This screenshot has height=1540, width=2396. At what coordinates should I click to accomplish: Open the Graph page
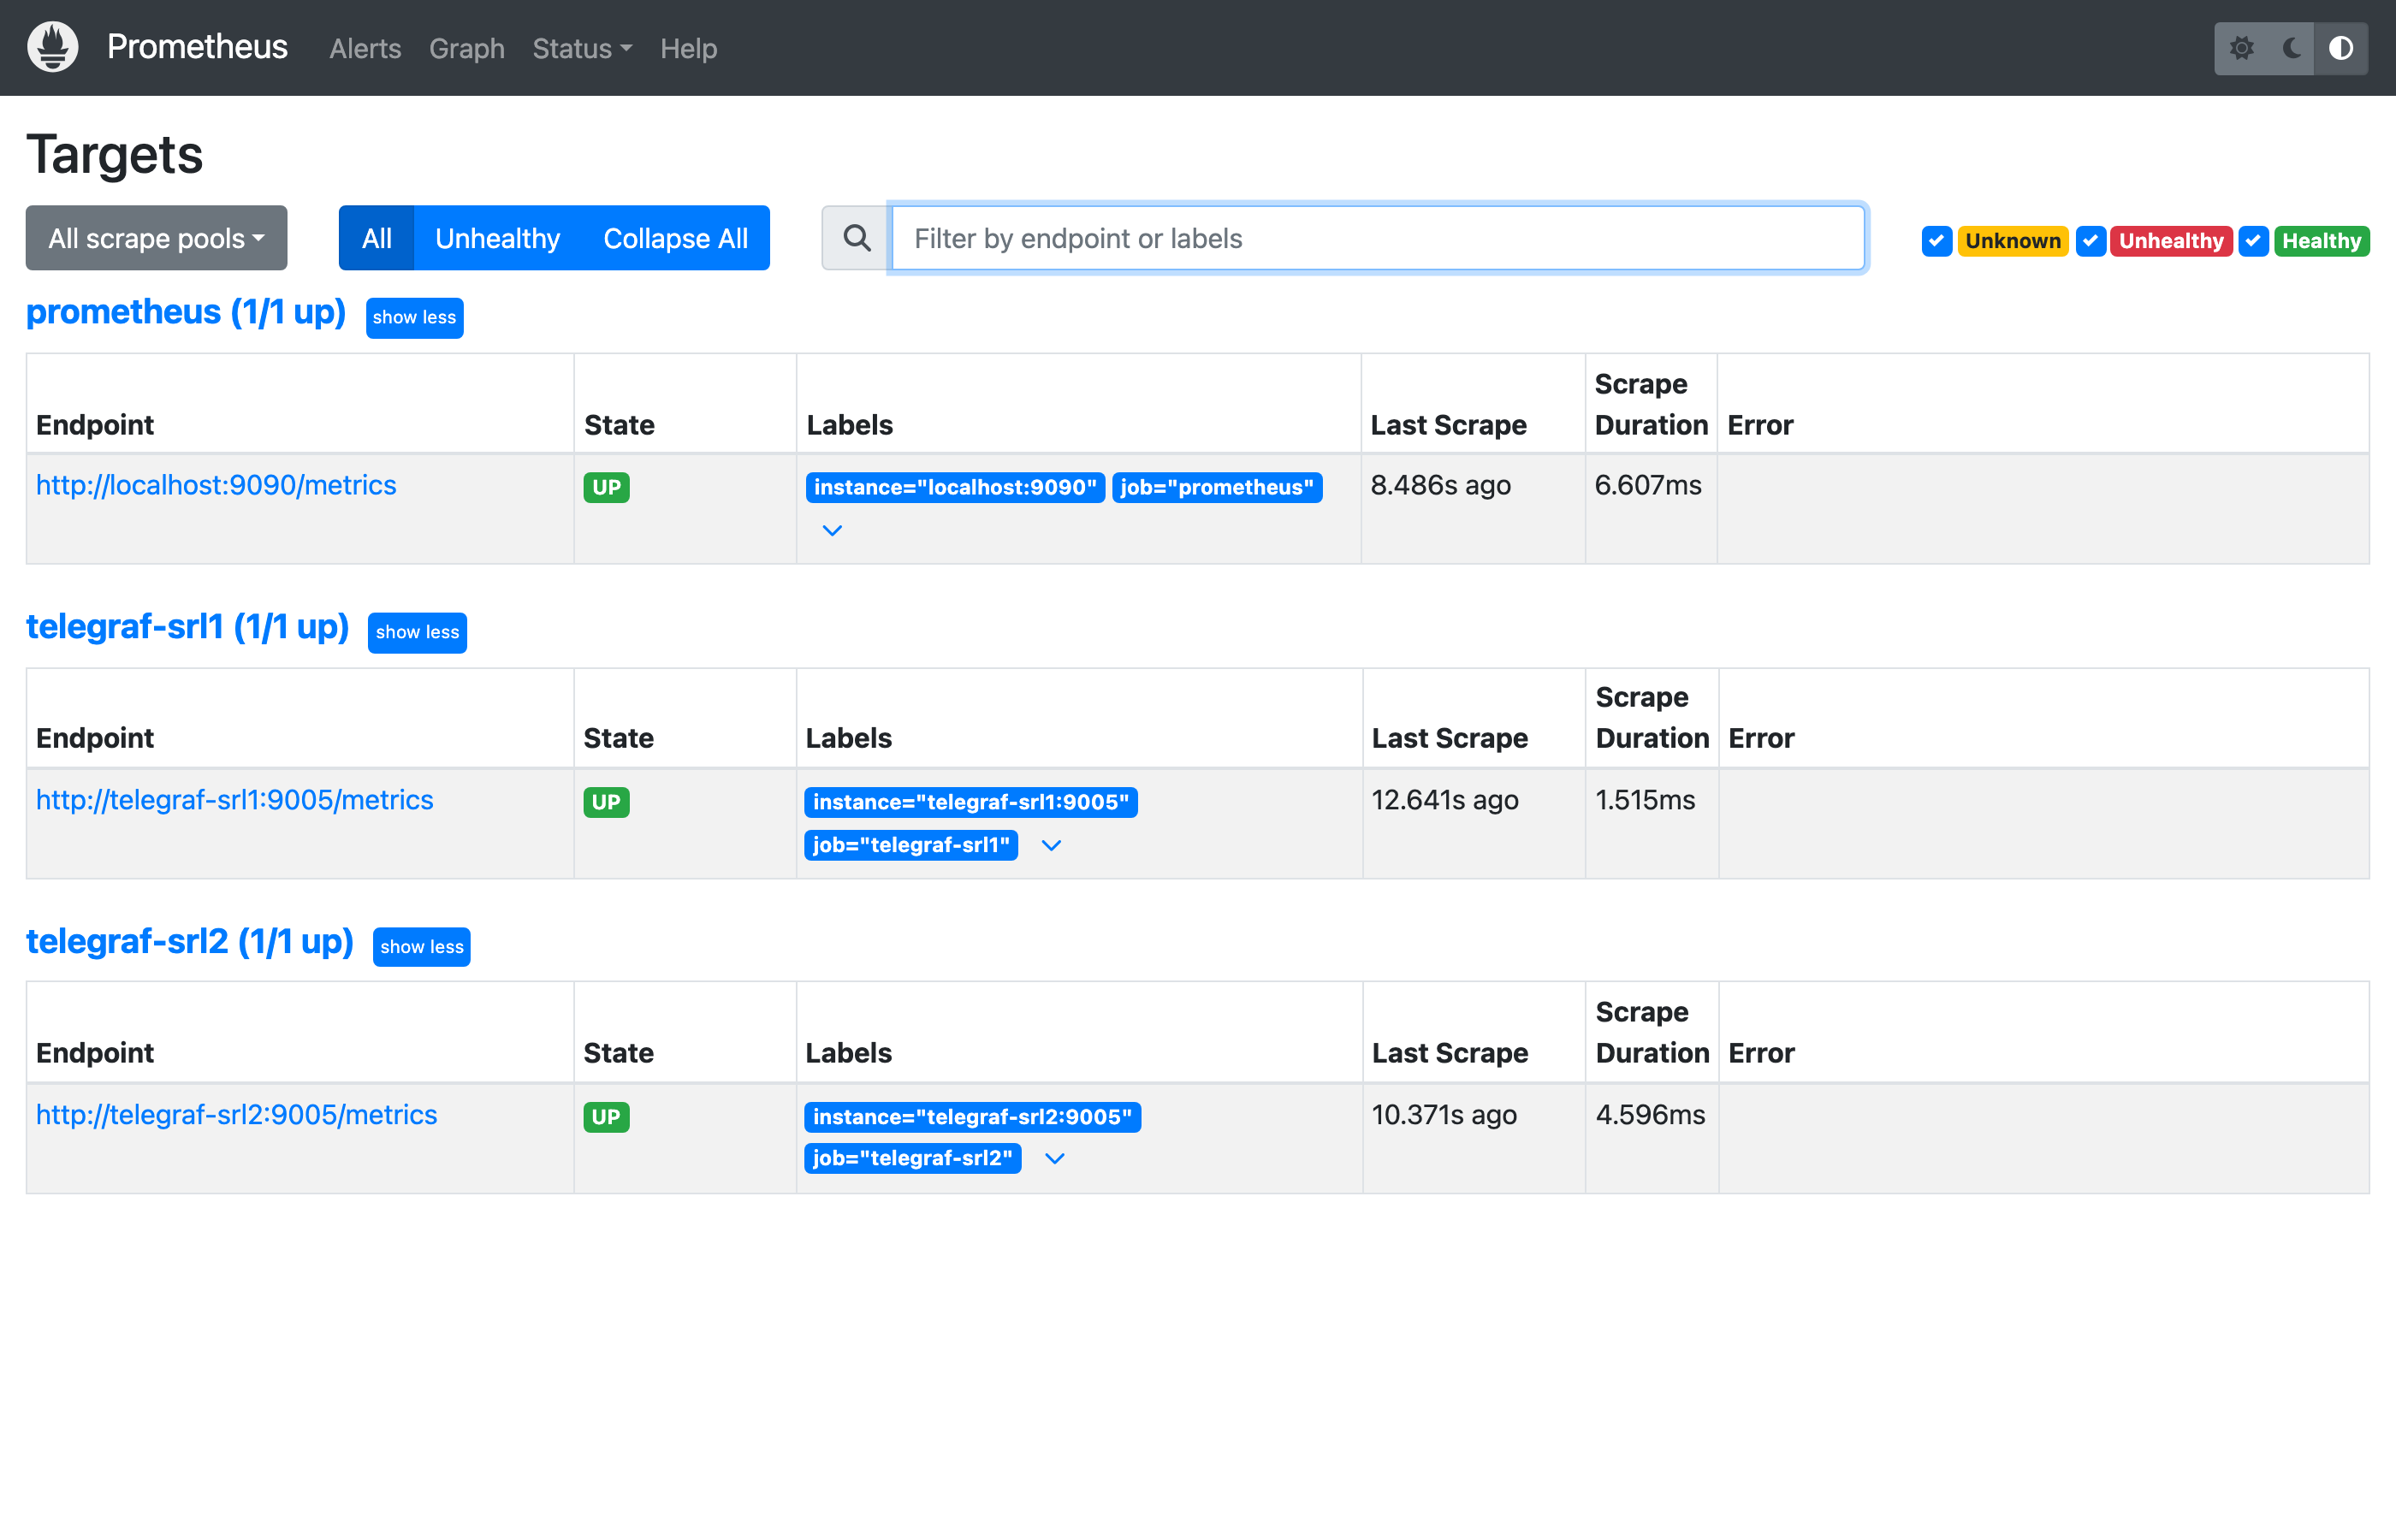click(467, 48)
